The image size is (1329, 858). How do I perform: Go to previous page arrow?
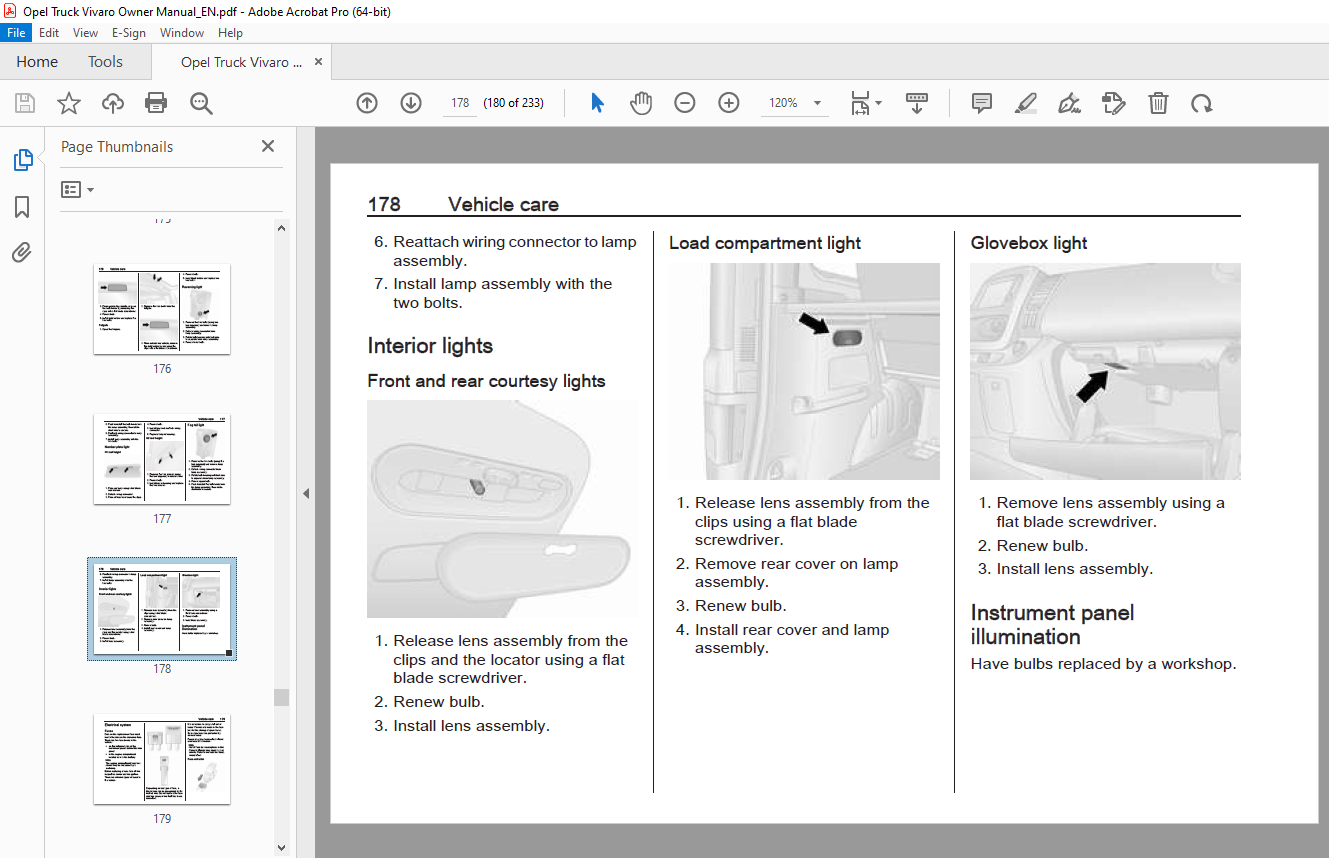(367, 103)
